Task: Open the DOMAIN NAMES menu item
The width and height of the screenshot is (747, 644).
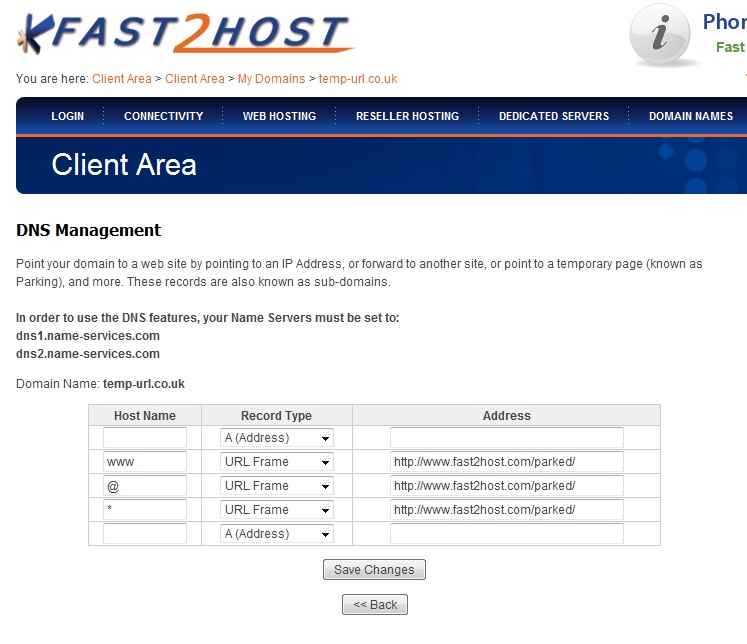Action: click(x=691, y=116)
